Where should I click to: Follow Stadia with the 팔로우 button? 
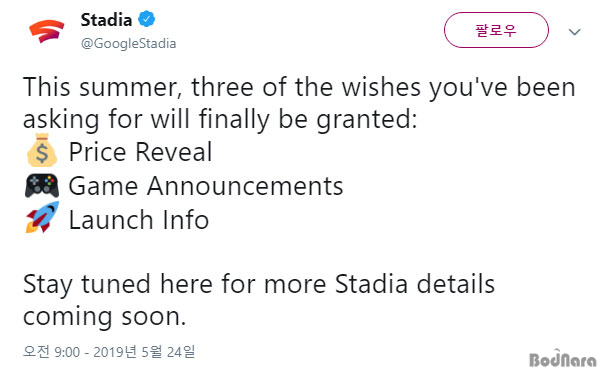click(x=496, y=30)
